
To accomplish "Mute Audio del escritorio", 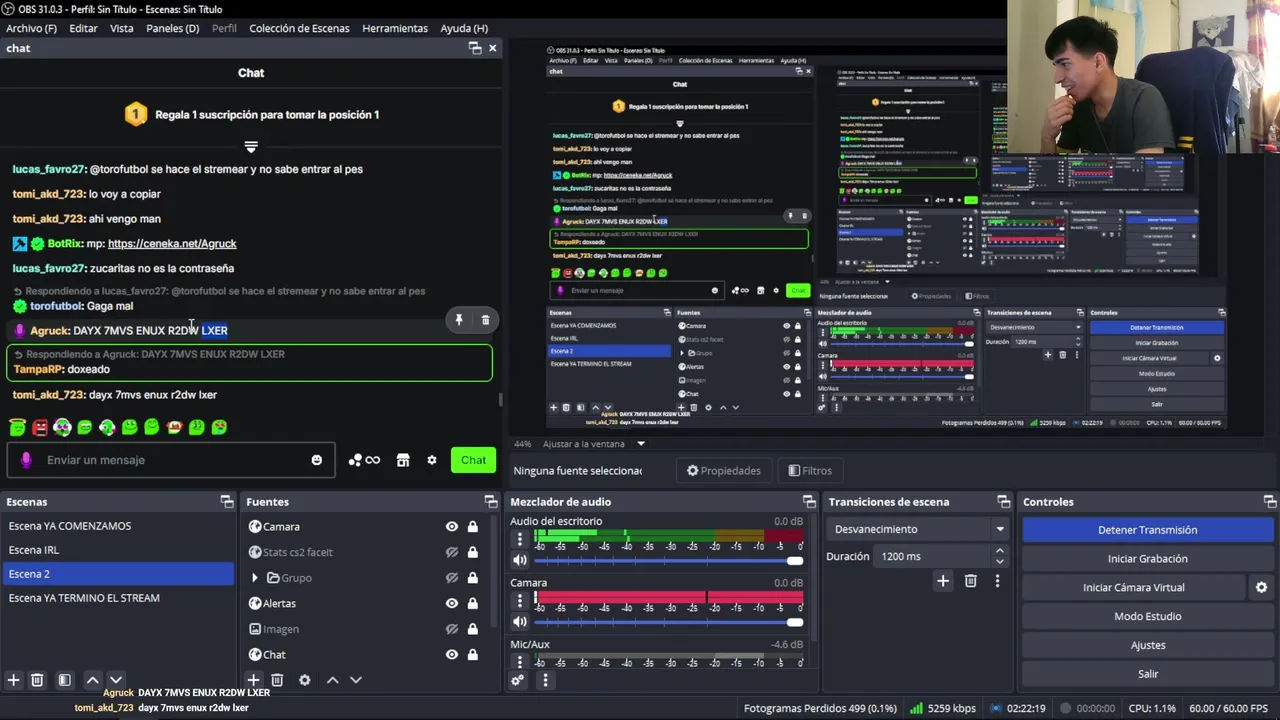I will (519, 560).
